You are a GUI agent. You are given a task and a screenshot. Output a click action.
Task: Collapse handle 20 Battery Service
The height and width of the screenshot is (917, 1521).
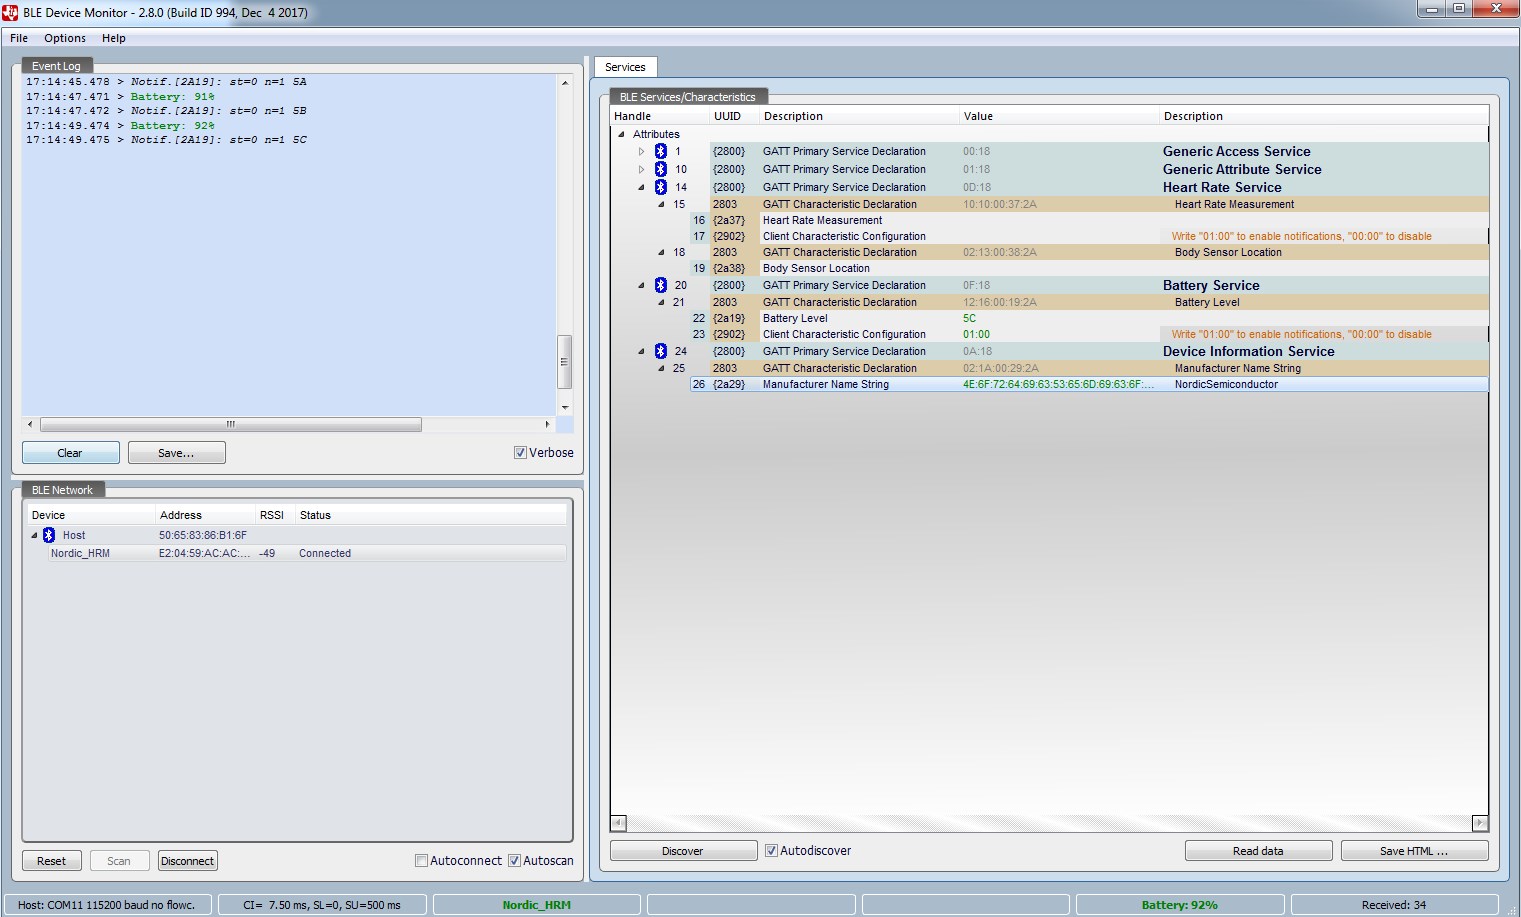[x=641, y=285]
